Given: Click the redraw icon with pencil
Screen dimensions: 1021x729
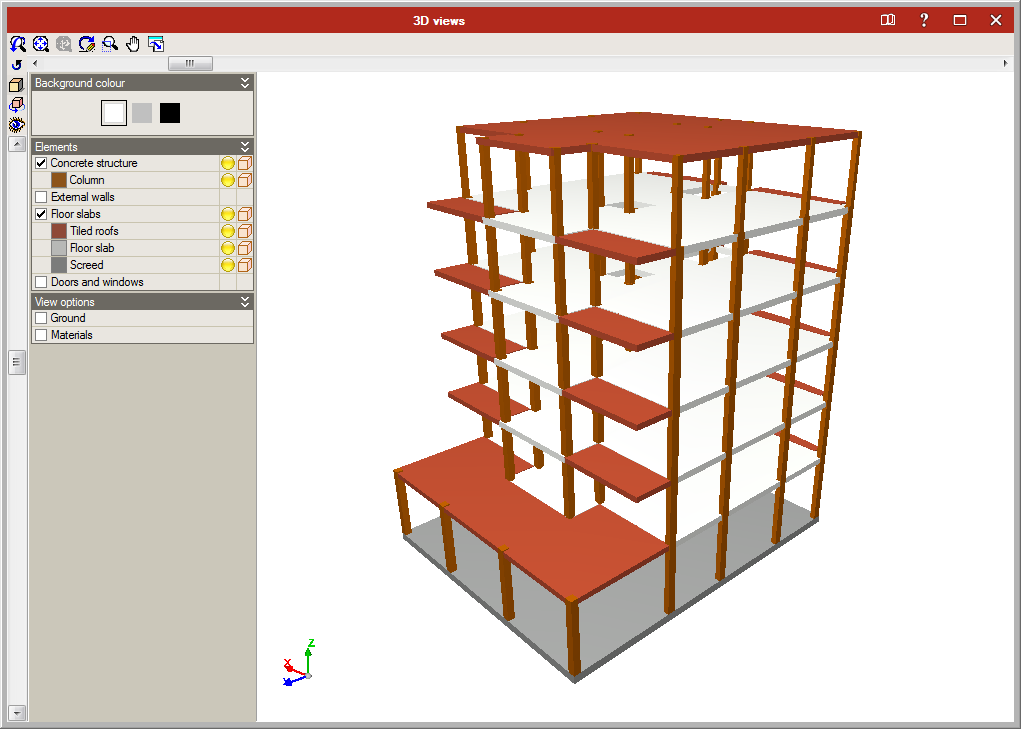Looking at the screenshot, I should tap(87, 44).
